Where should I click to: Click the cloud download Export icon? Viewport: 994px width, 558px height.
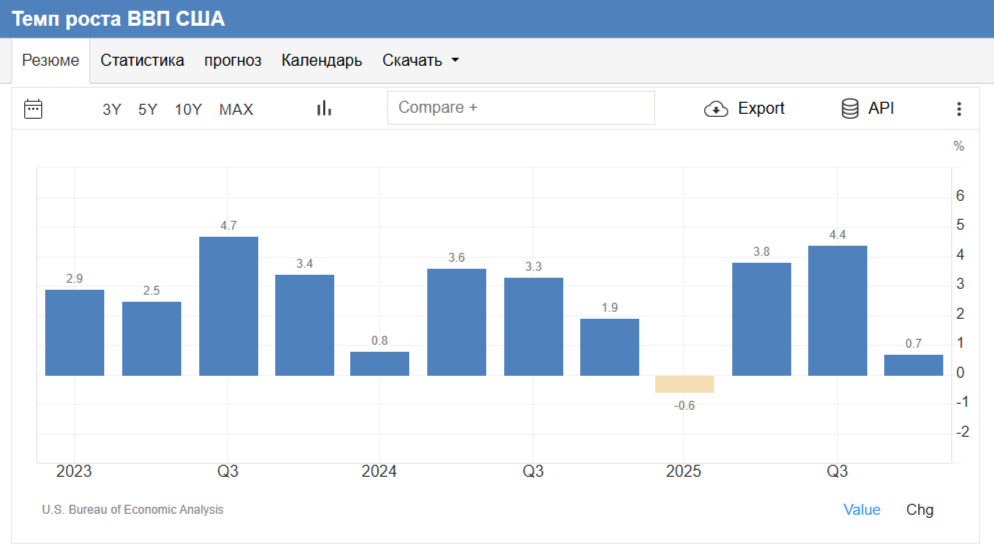pyautogui.click(x=716, y=109)
